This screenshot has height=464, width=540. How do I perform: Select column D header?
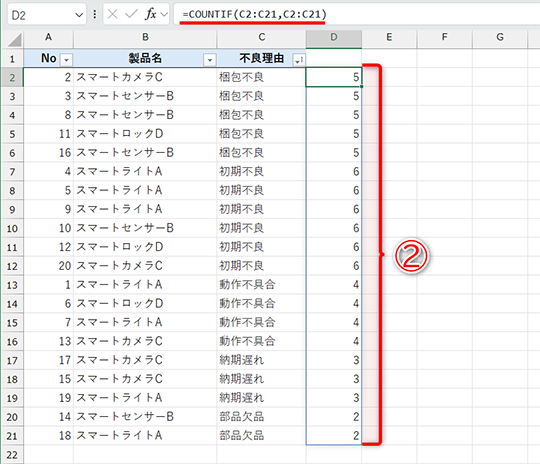pyautogui.click(x=334, y=38)
